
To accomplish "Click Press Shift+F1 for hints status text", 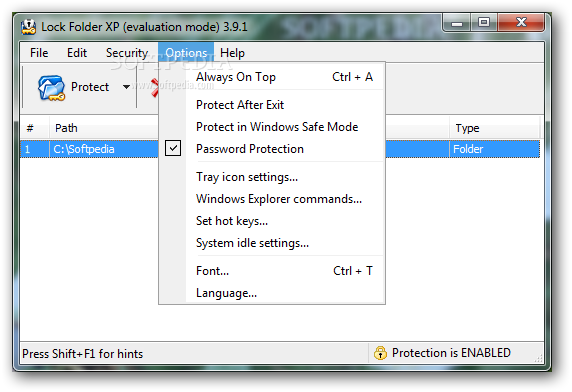I will click(83, 354).
